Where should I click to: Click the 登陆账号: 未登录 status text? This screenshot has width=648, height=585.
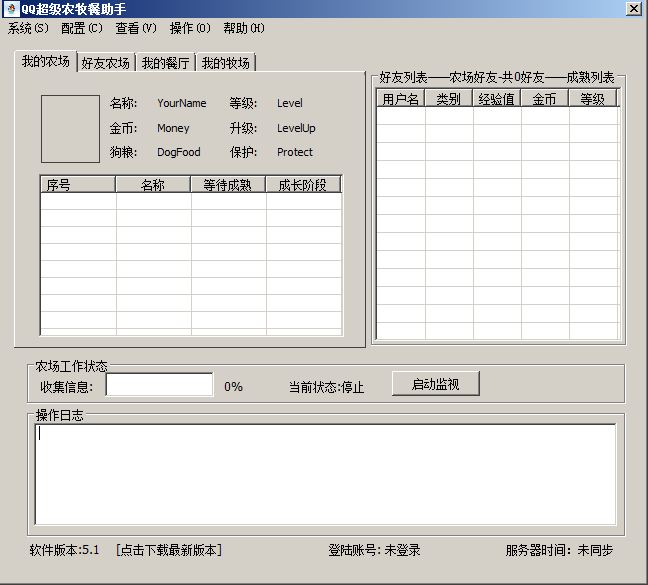click(x=374, y=550)
